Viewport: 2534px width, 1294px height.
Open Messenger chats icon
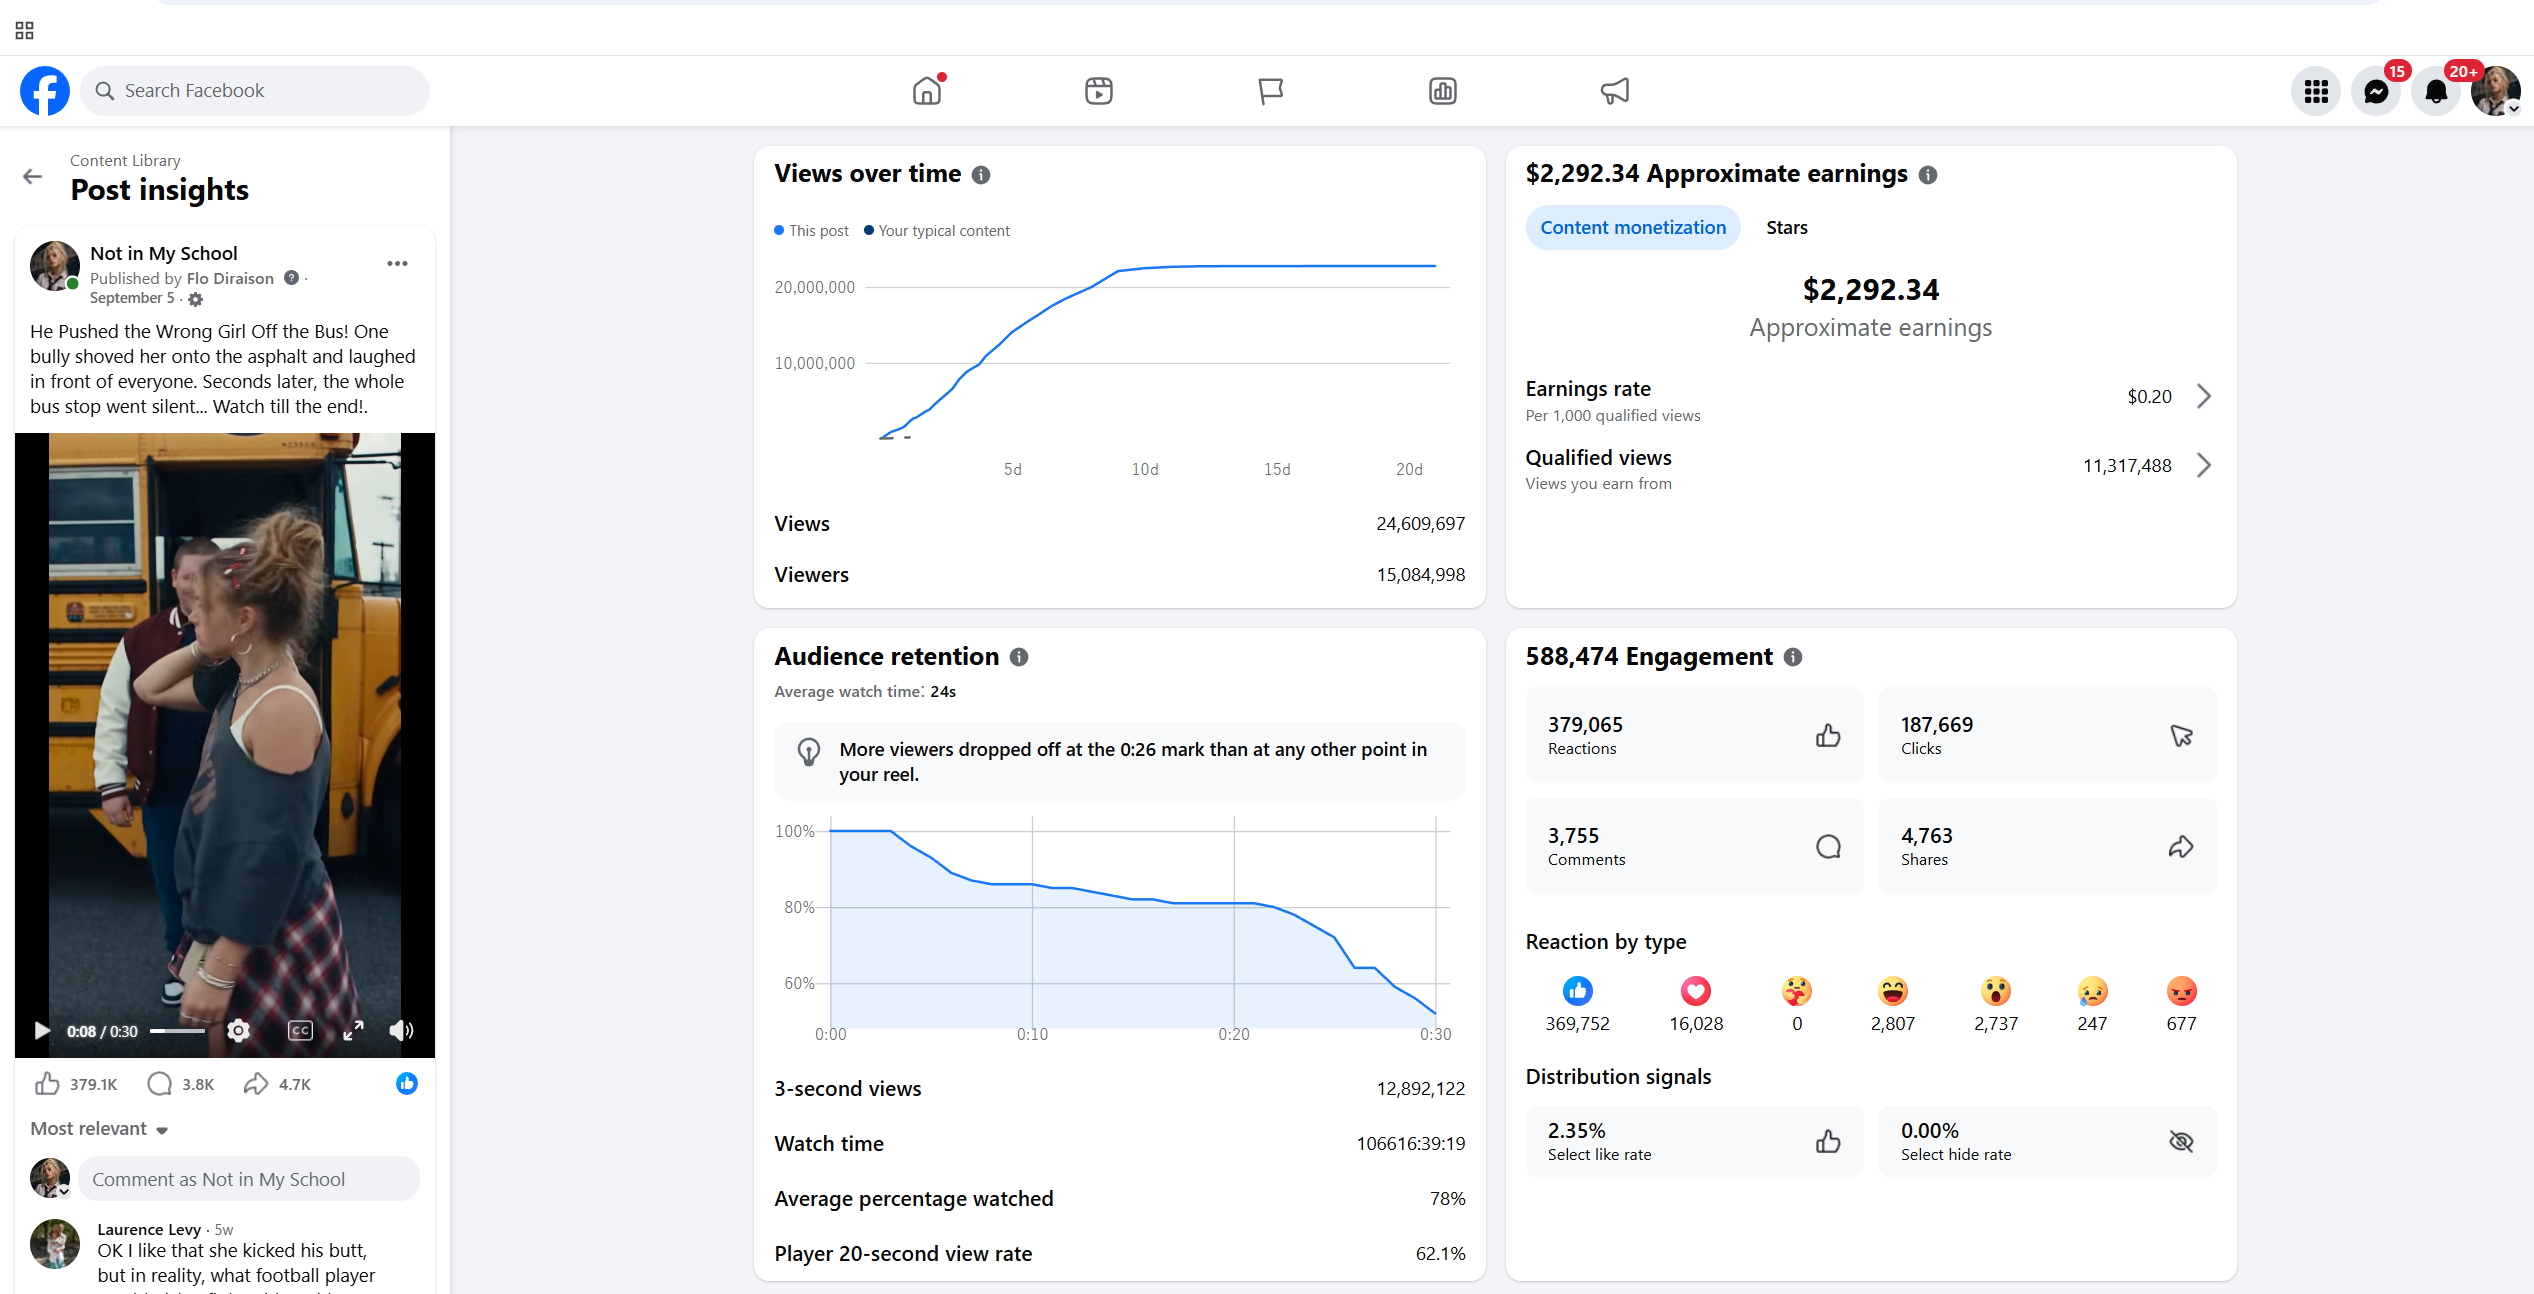(2376, 91)
